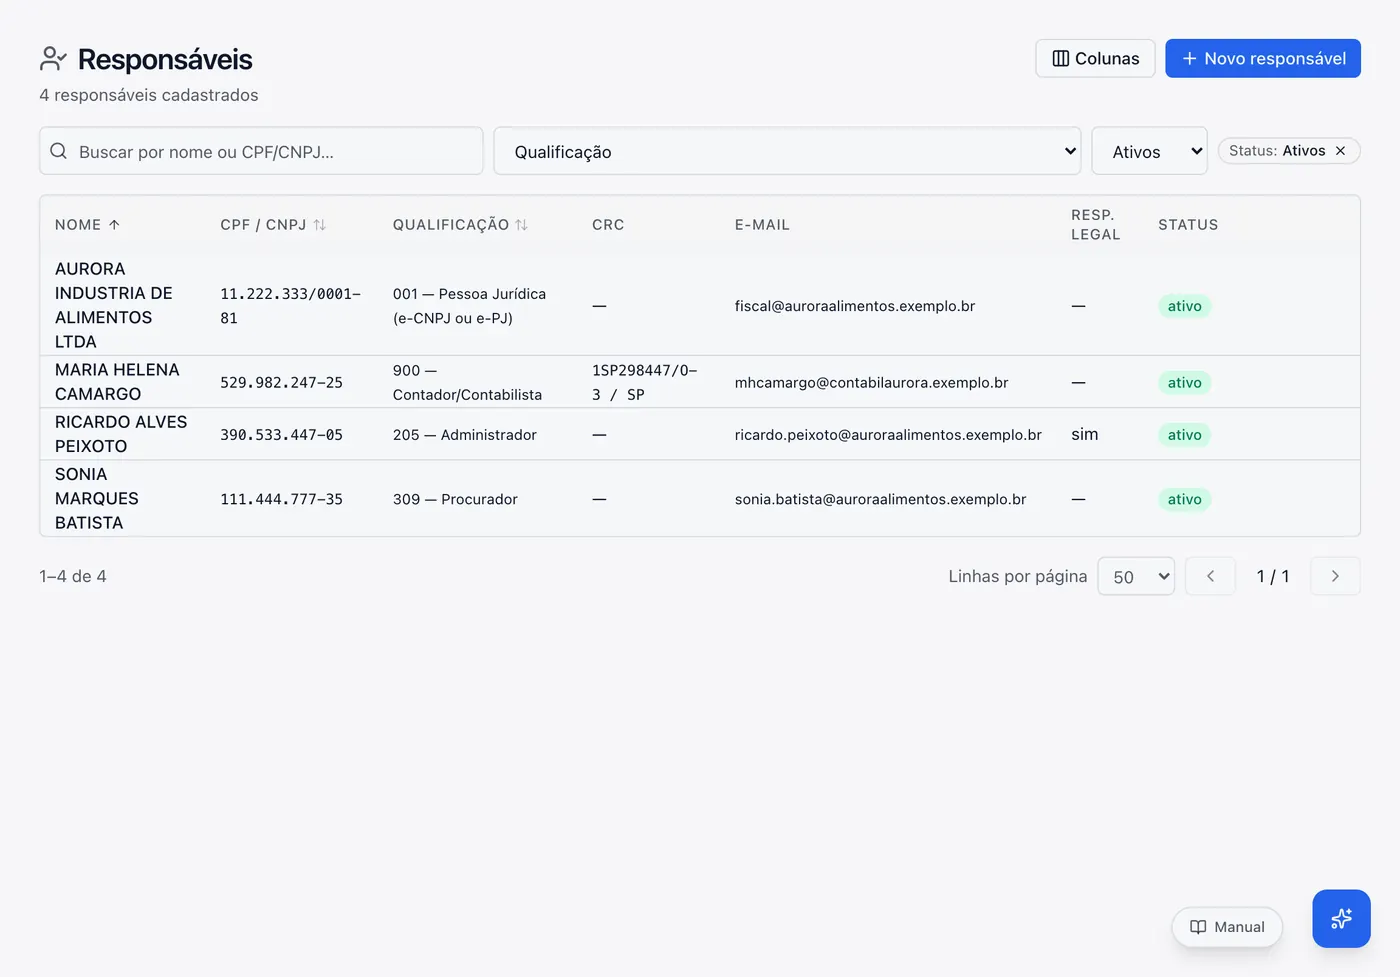The width and height of the screenshot is (1400, 977).
Task: Click the CRC column header
Action: [x=608, y=225]
